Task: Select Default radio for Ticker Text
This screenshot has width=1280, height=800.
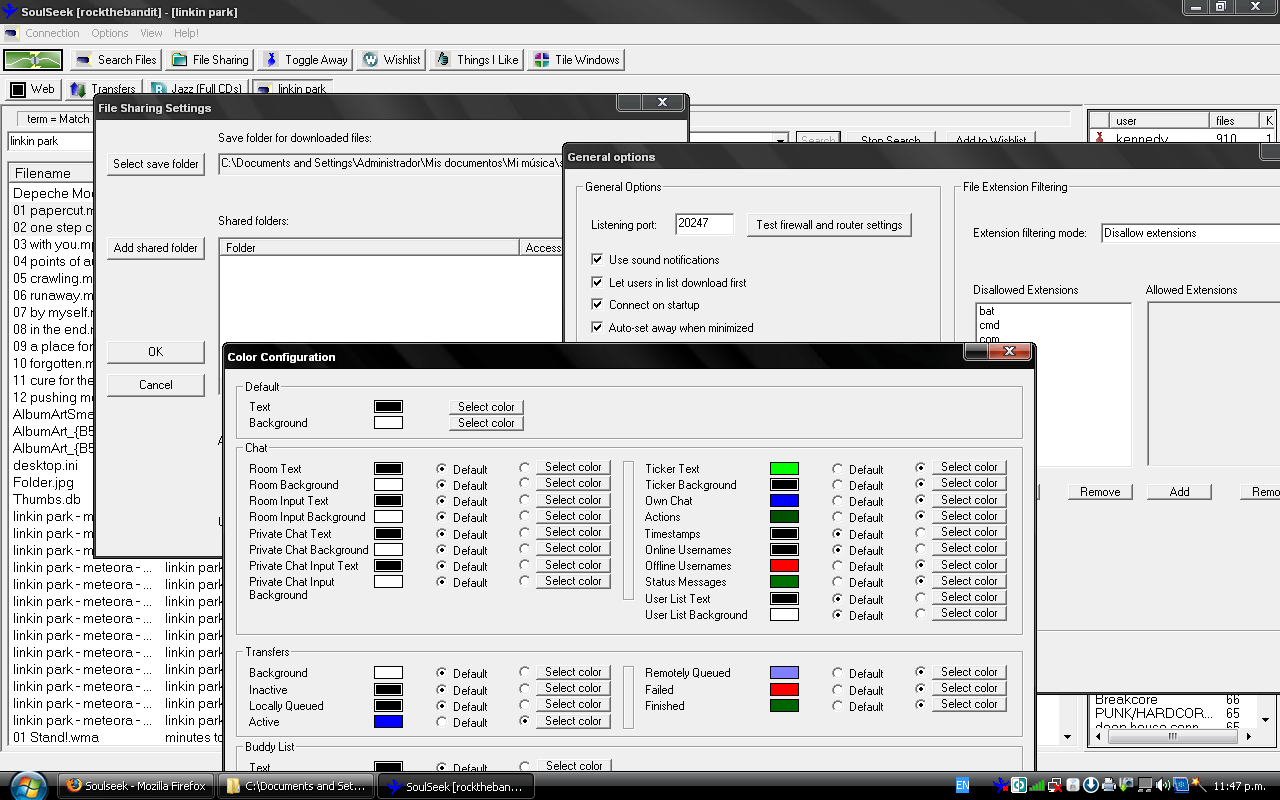Action: coord(838,468)
